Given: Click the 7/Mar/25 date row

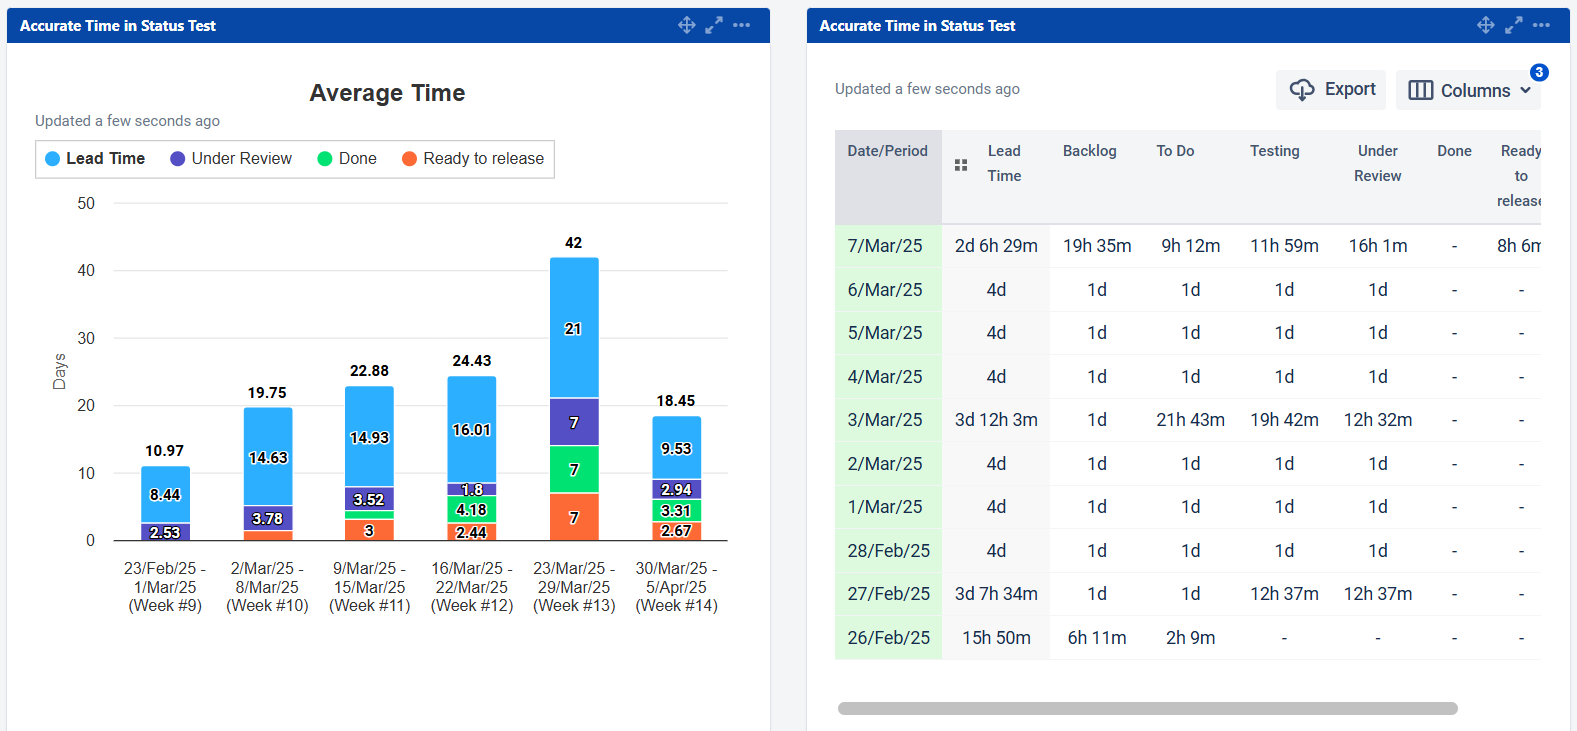Looking at the screenshot, I should tap(885, 246).
